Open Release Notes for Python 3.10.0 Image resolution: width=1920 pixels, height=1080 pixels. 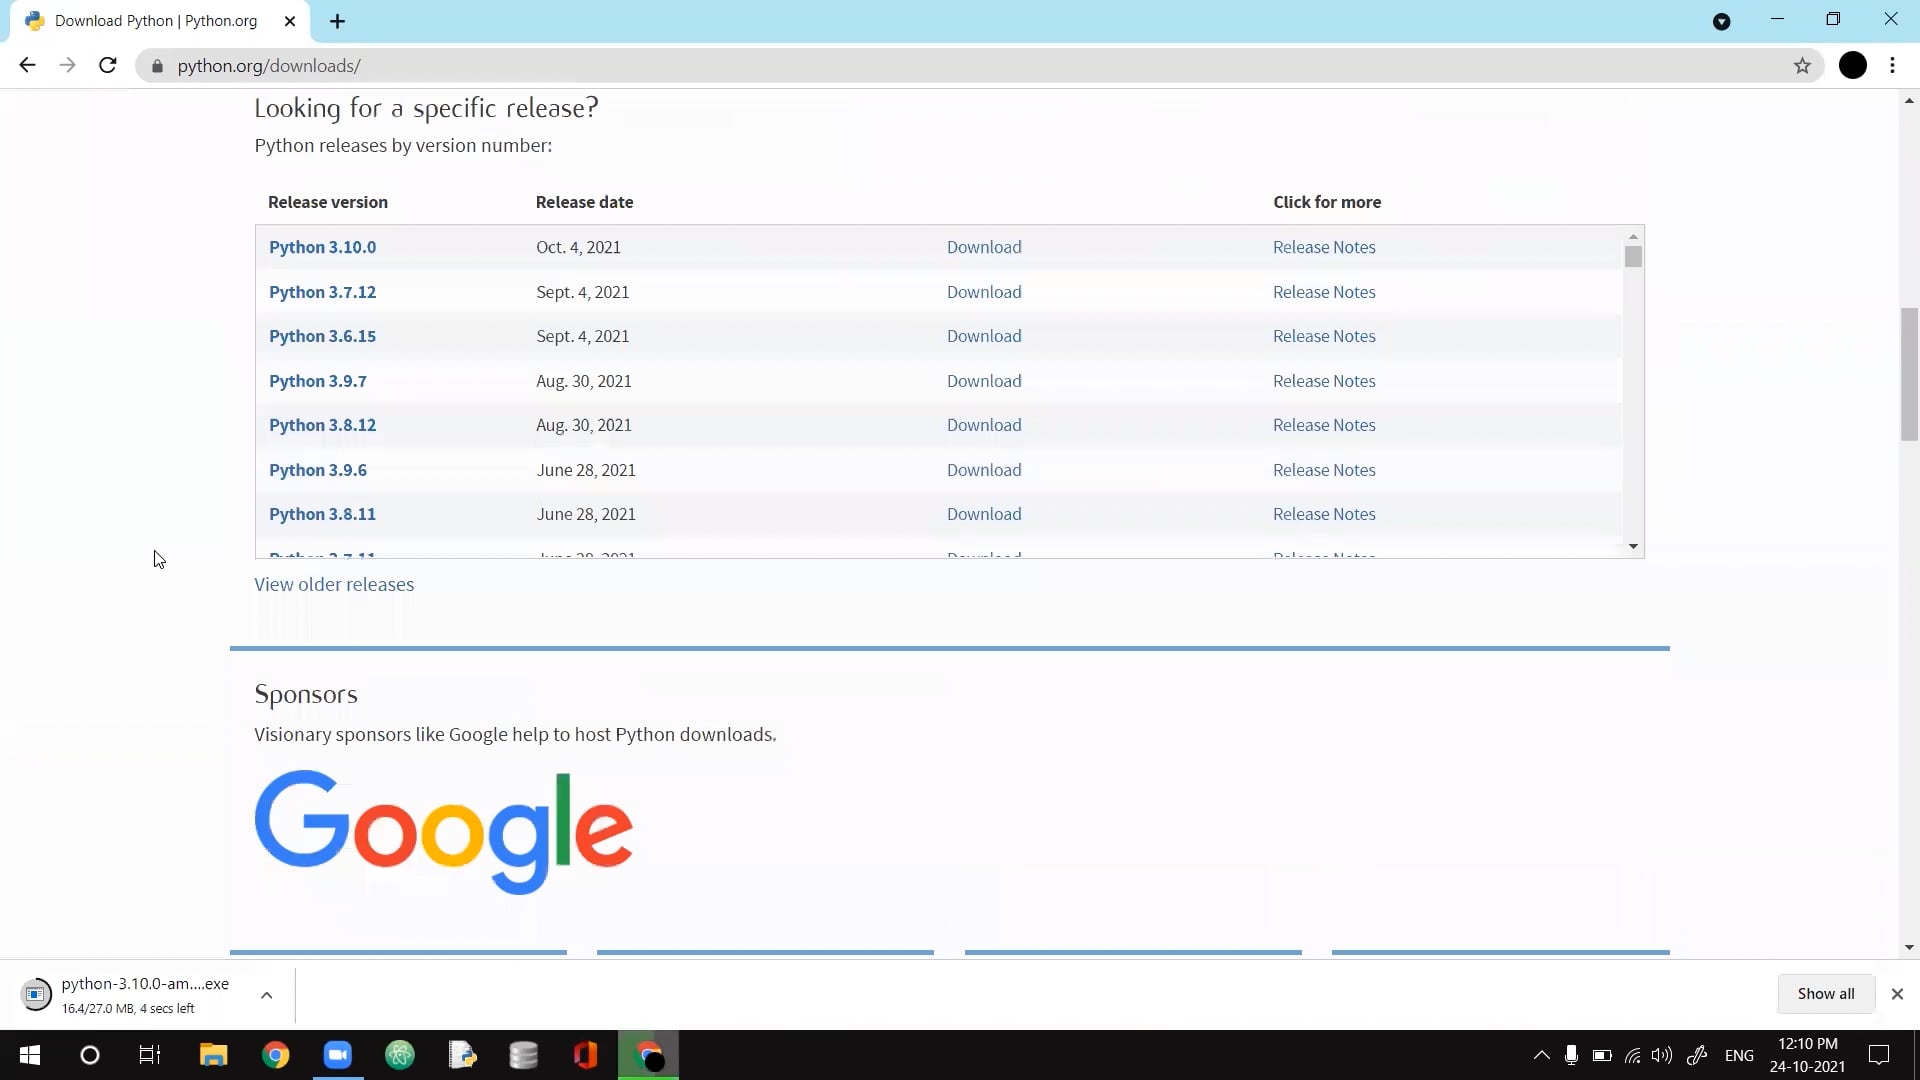1324,247
